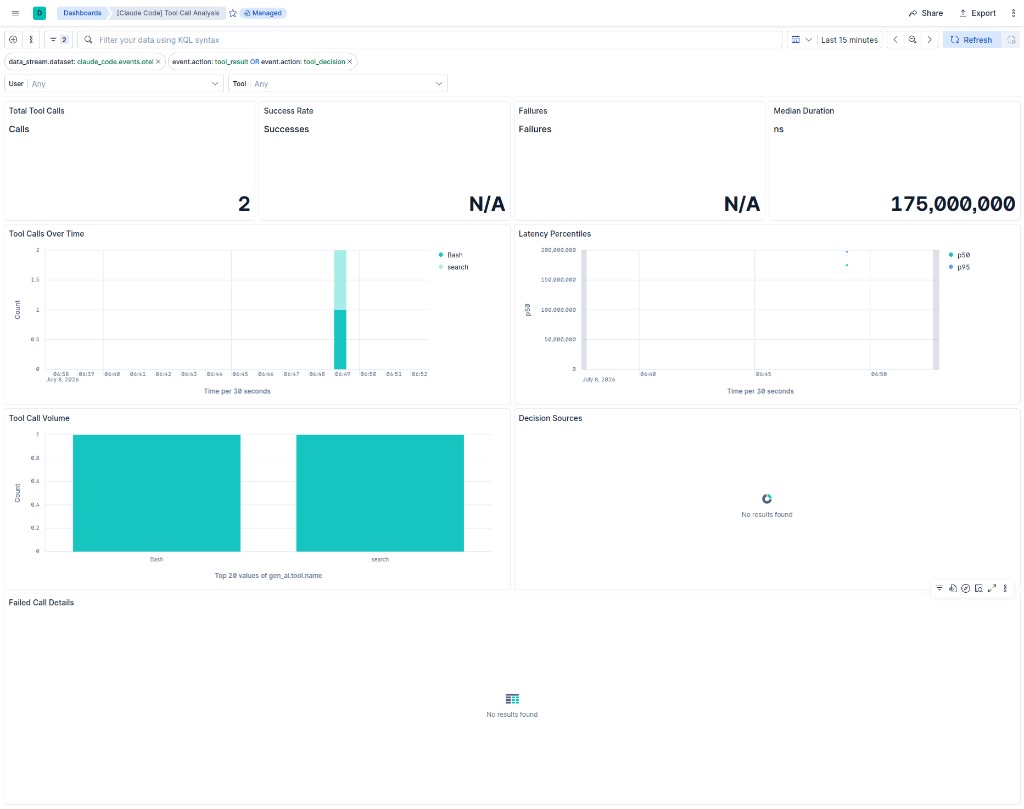1024x809 pixels.
Task: Explore in Discover compass icon
Action: [966, 588]
